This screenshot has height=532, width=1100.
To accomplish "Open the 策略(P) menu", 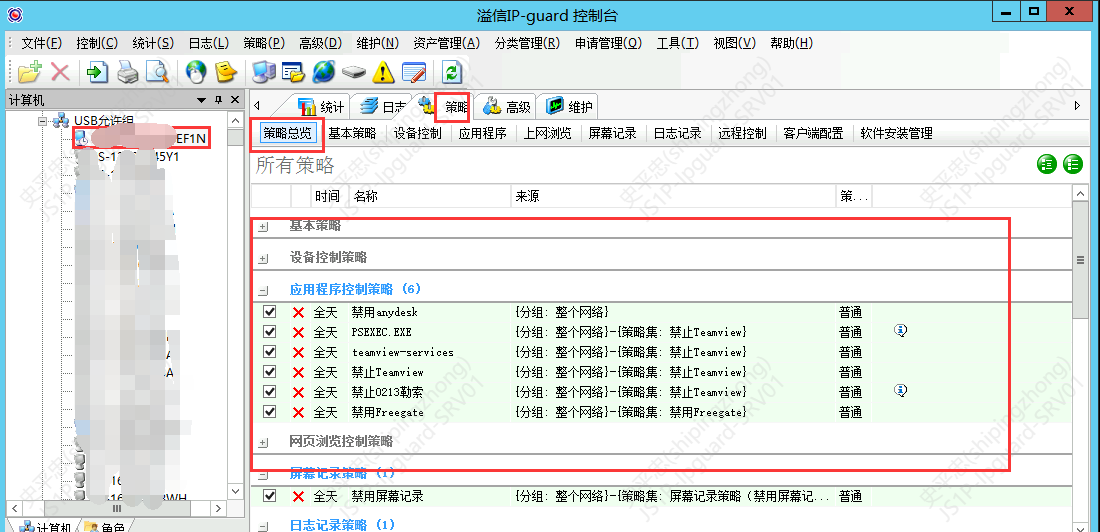I will pos(264,43).
